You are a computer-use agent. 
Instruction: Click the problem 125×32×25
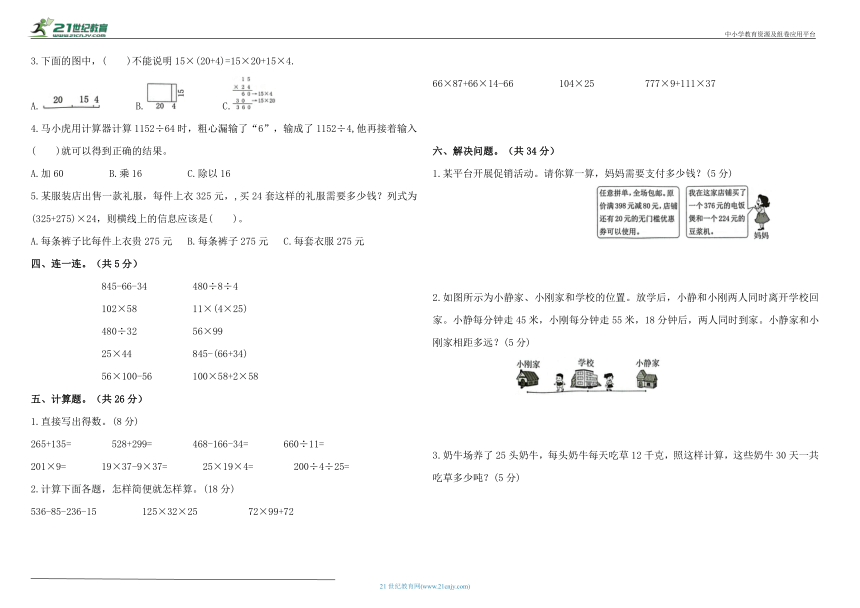click(170, 512)
